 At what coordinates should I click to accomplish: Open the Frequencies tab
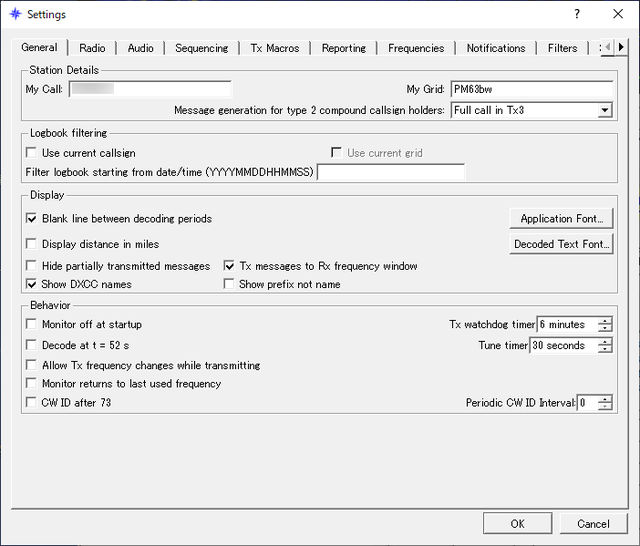(416, 48)
